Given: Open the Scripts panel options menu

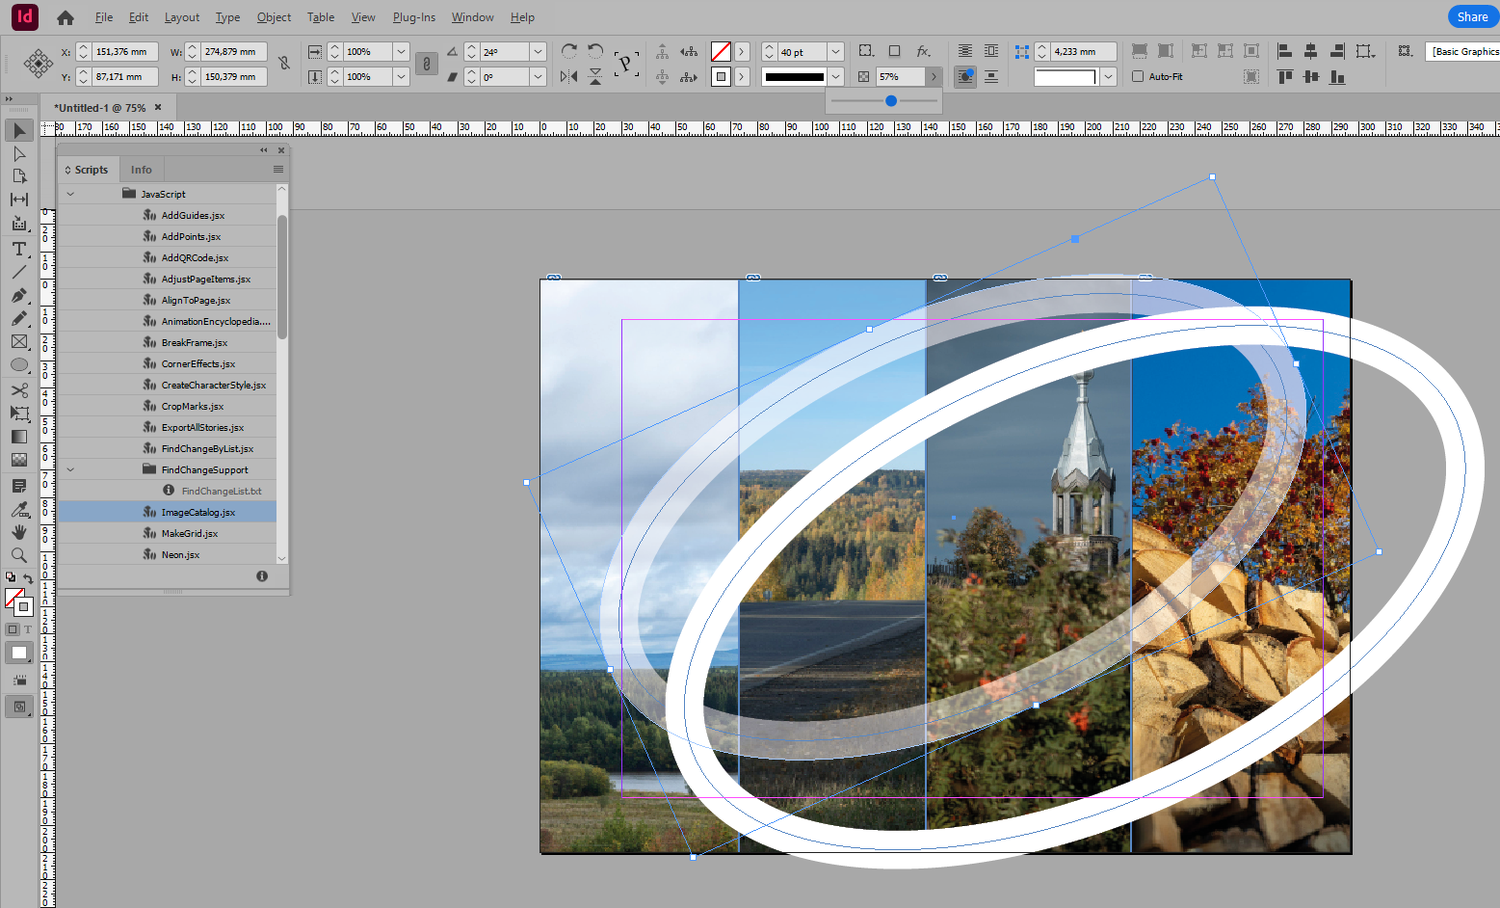Looking at the screenshot, I should click(x=278, y=170).
